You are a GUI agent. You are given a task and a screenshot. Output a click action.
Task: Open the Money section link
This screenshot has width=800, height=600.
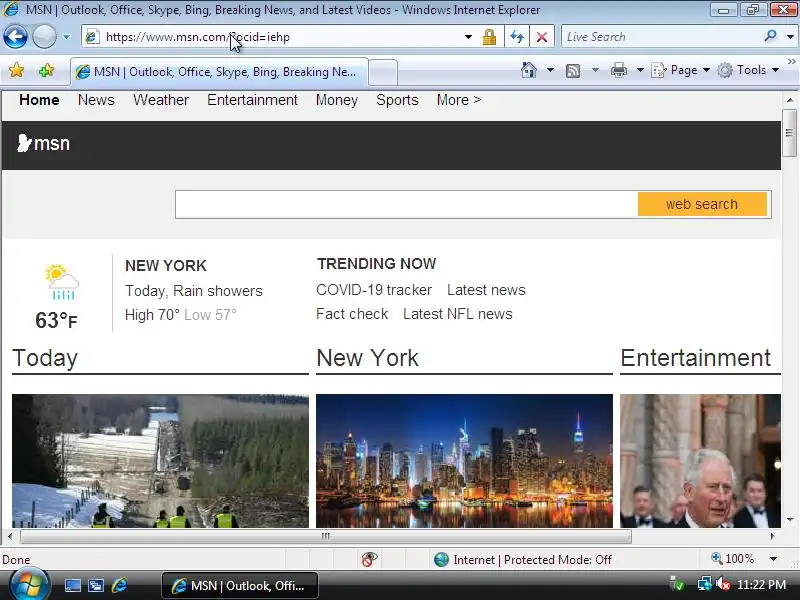tap(337, 100)
